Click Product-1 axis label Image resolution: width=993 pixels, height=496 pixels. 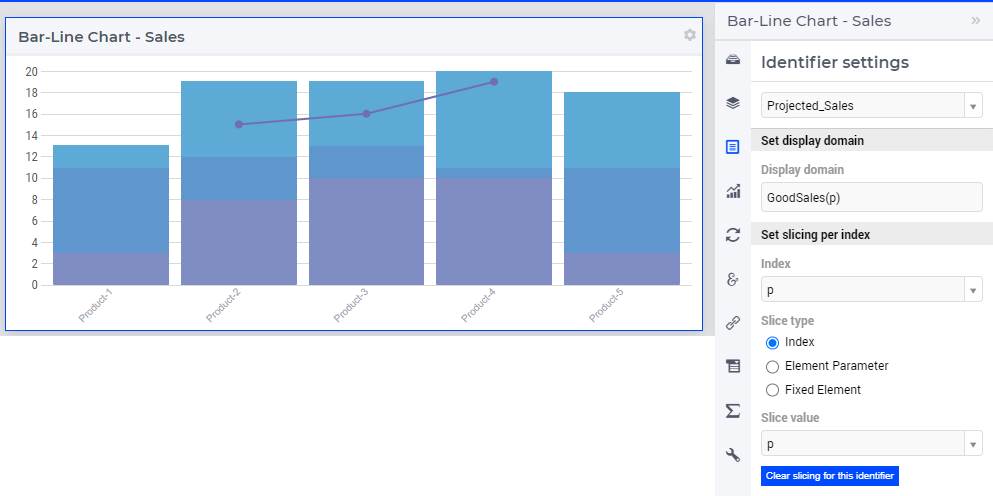96,307
